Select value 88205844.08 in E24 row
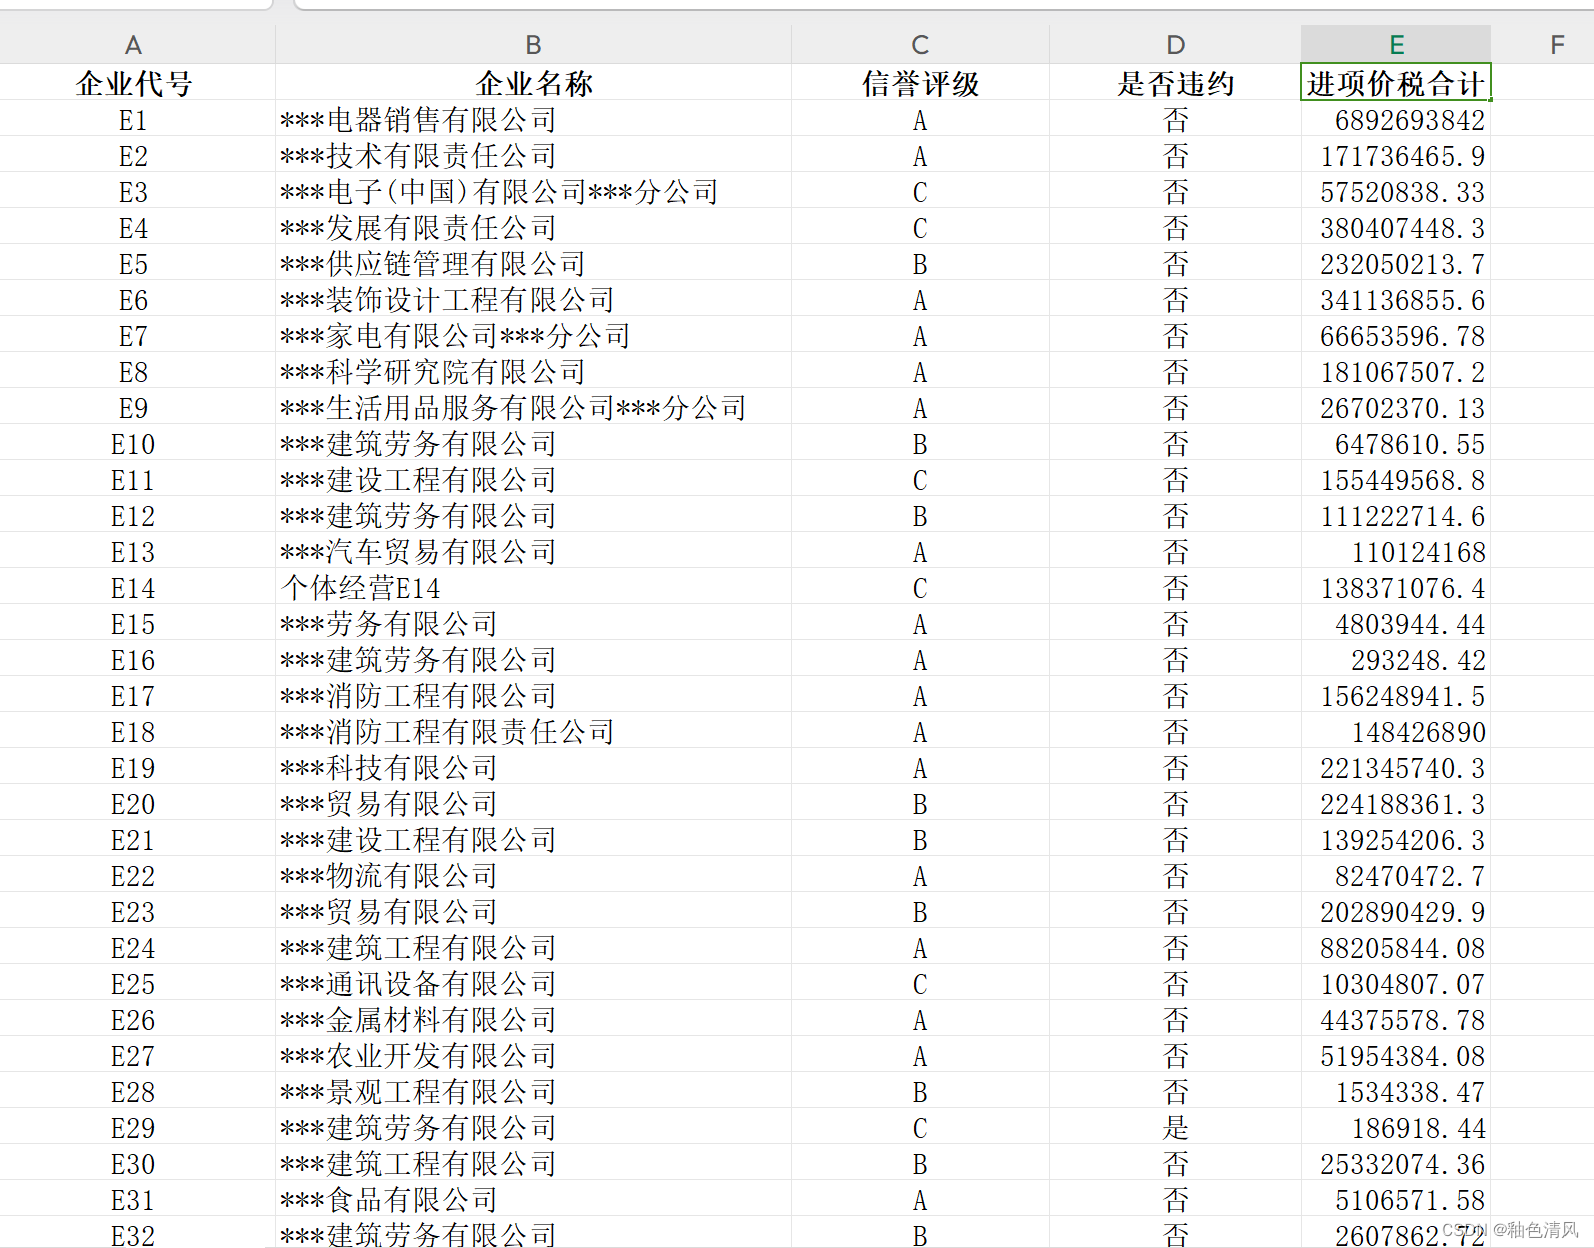1594x1248 pixels. (x=1396, y=948)
